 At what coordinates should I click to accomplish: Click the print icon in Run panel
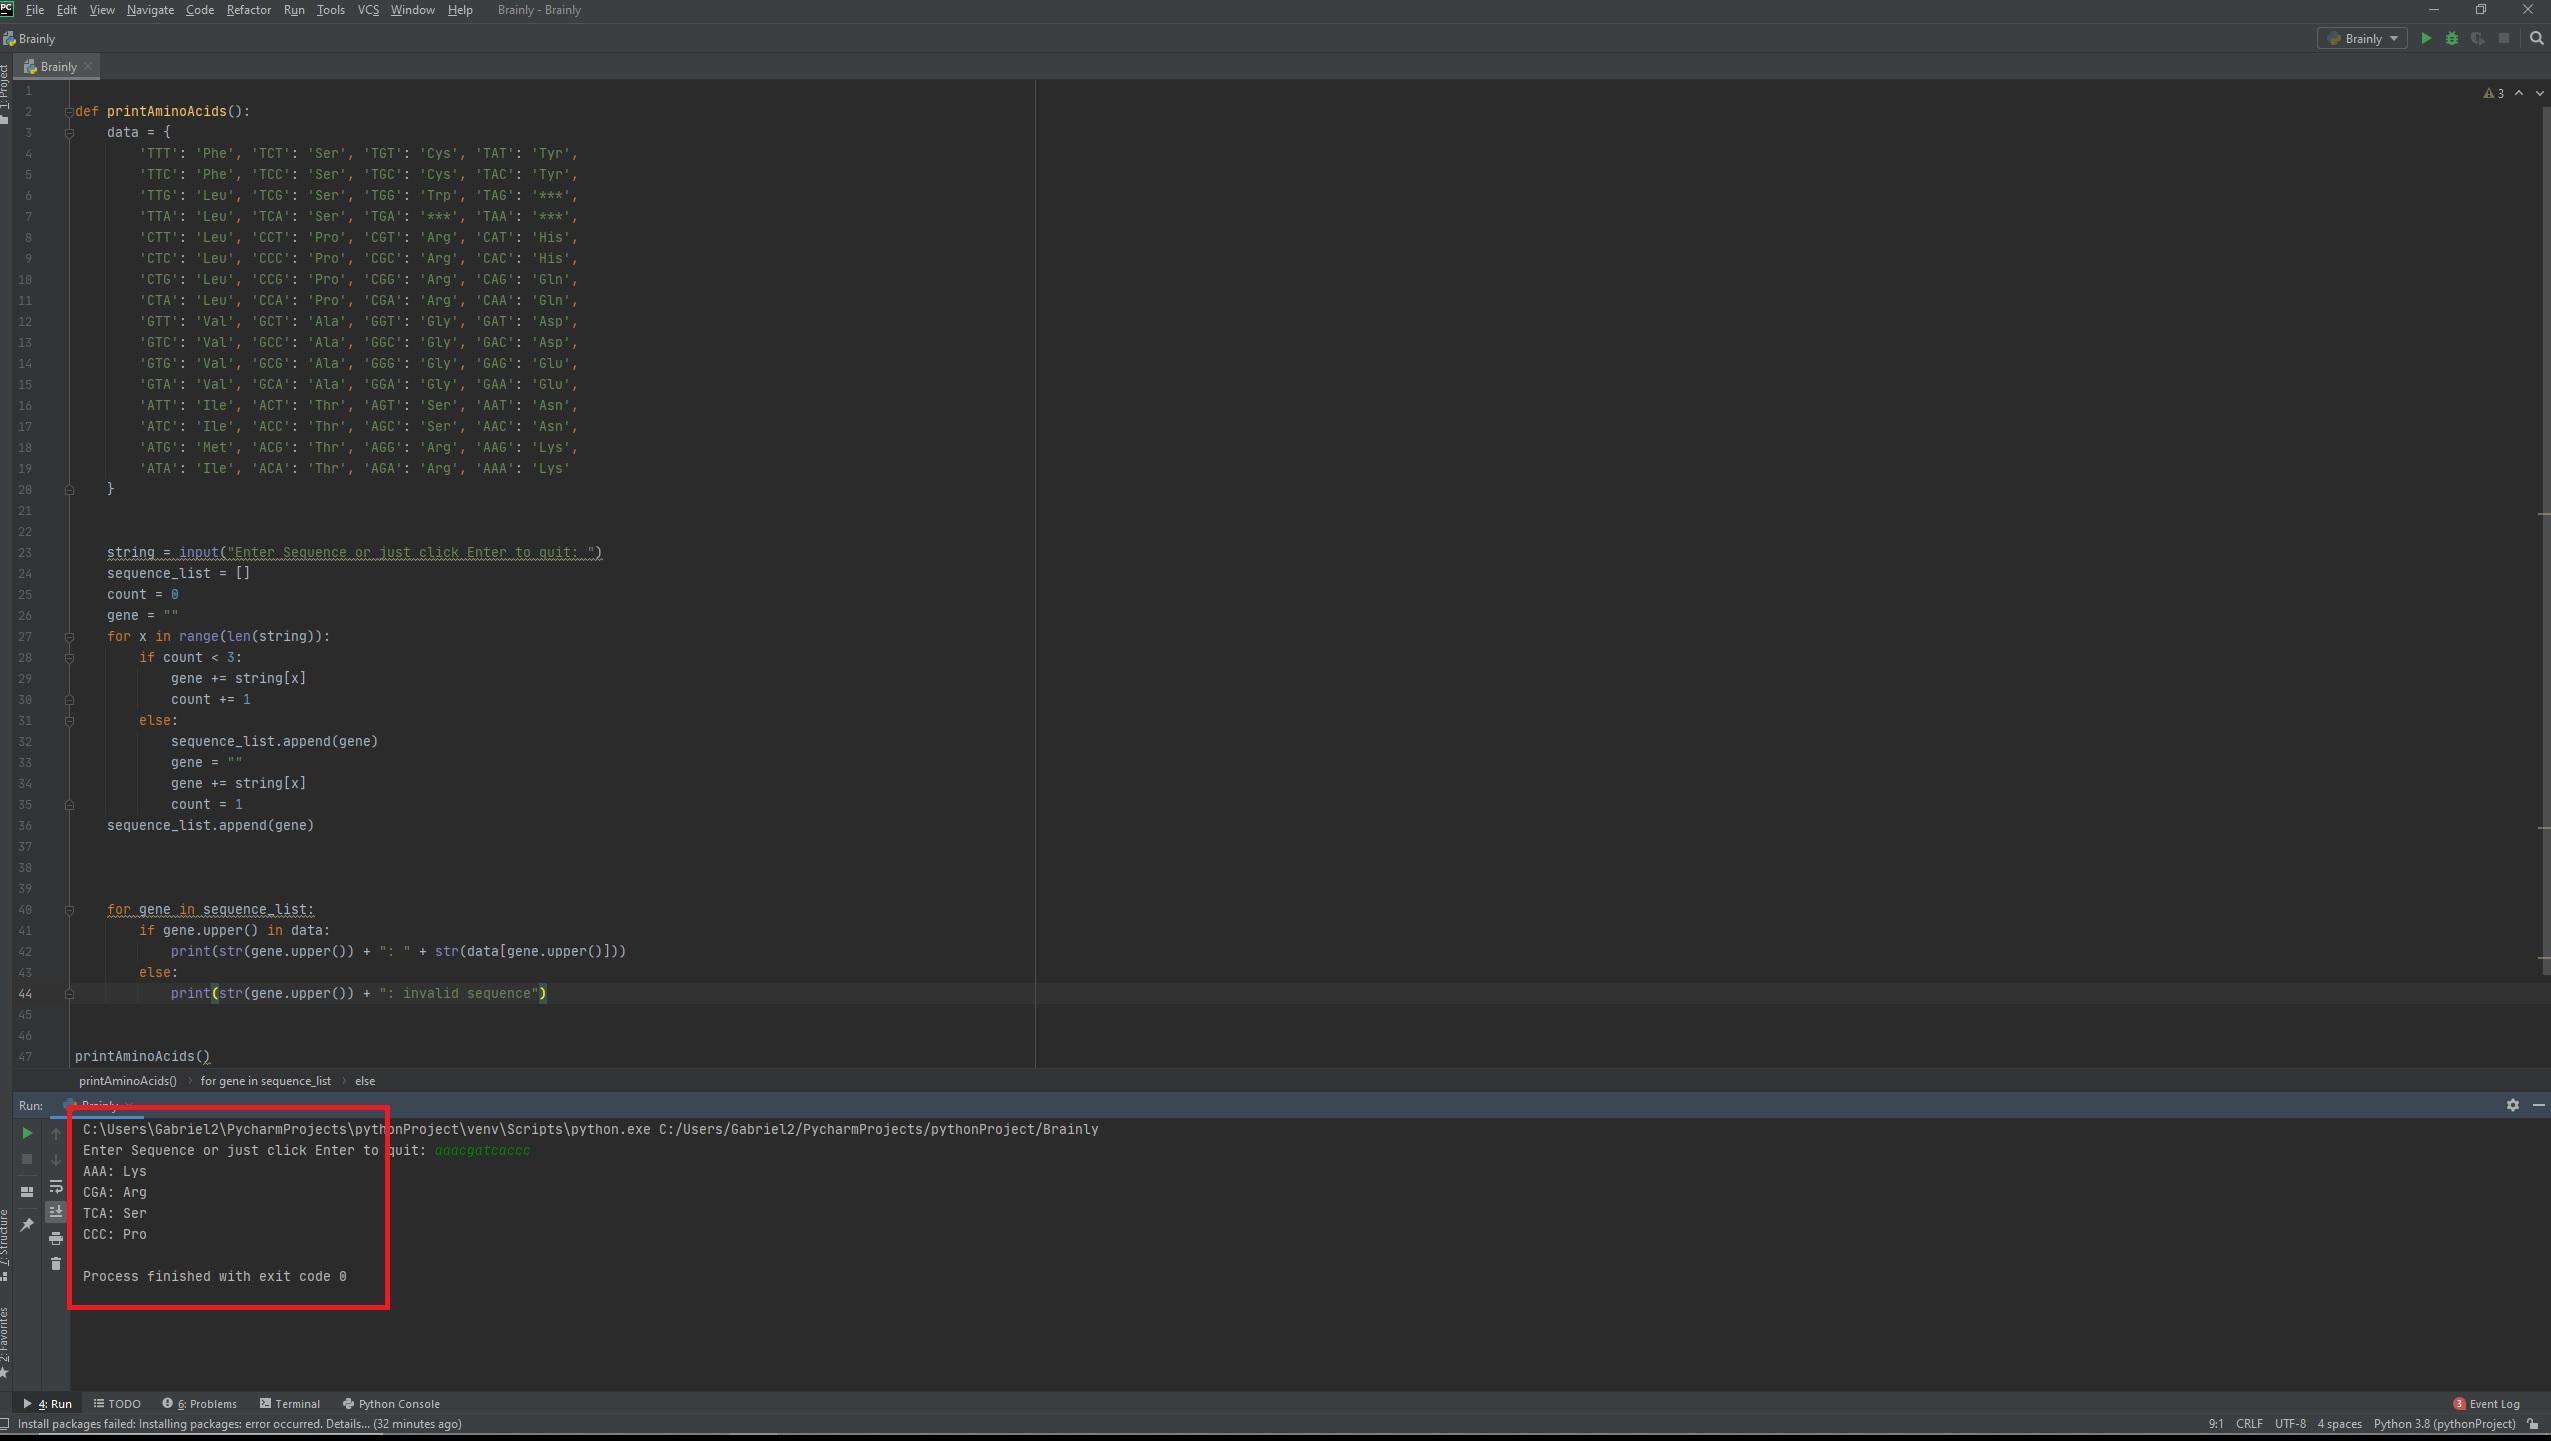56,1239
